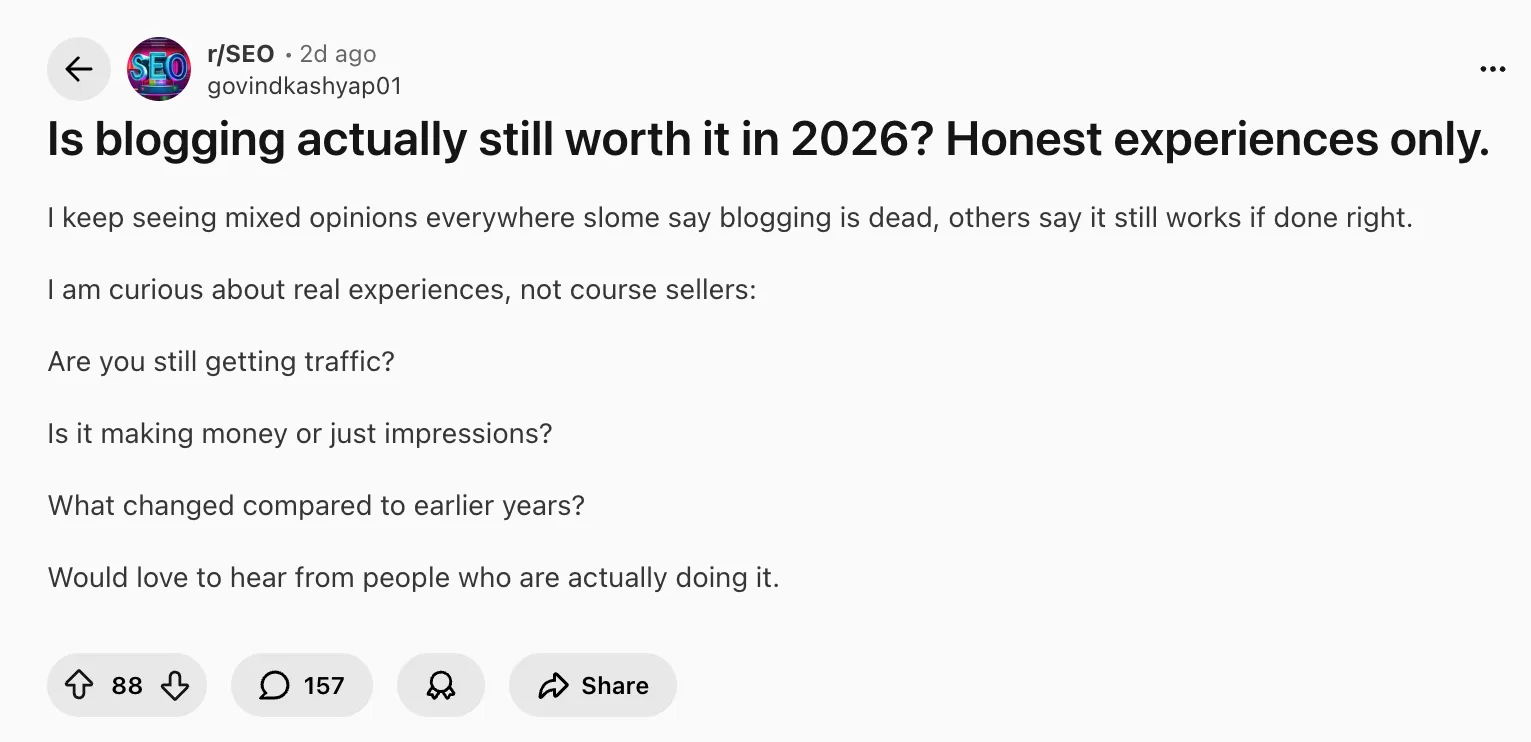1531x742 pixels.
Task: Downvote the blogging post
Action: click(175, 685)
